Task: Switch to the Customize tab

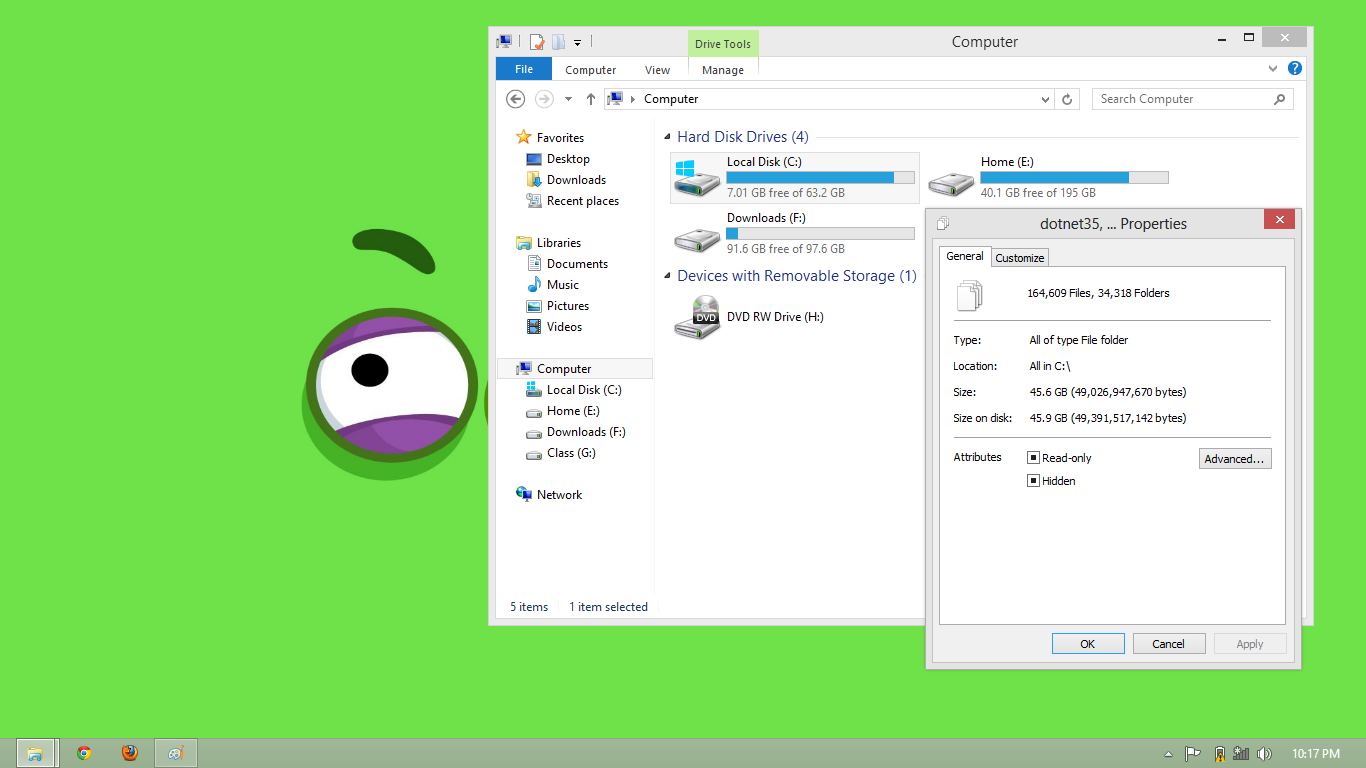Action: [1020, 258]
